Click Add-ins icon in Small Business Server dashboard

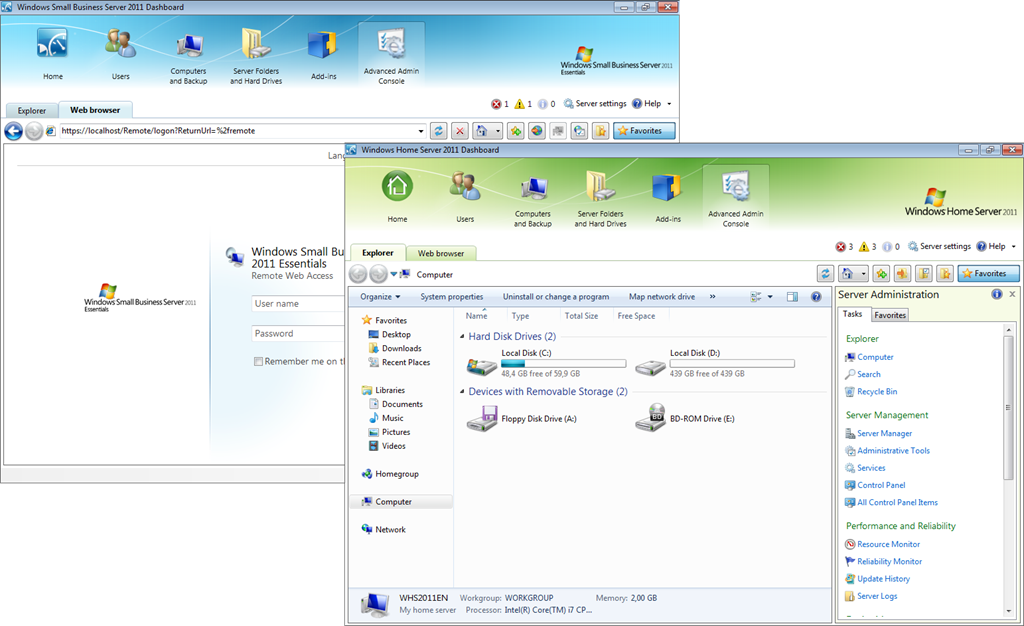click(x=322, y=52)
